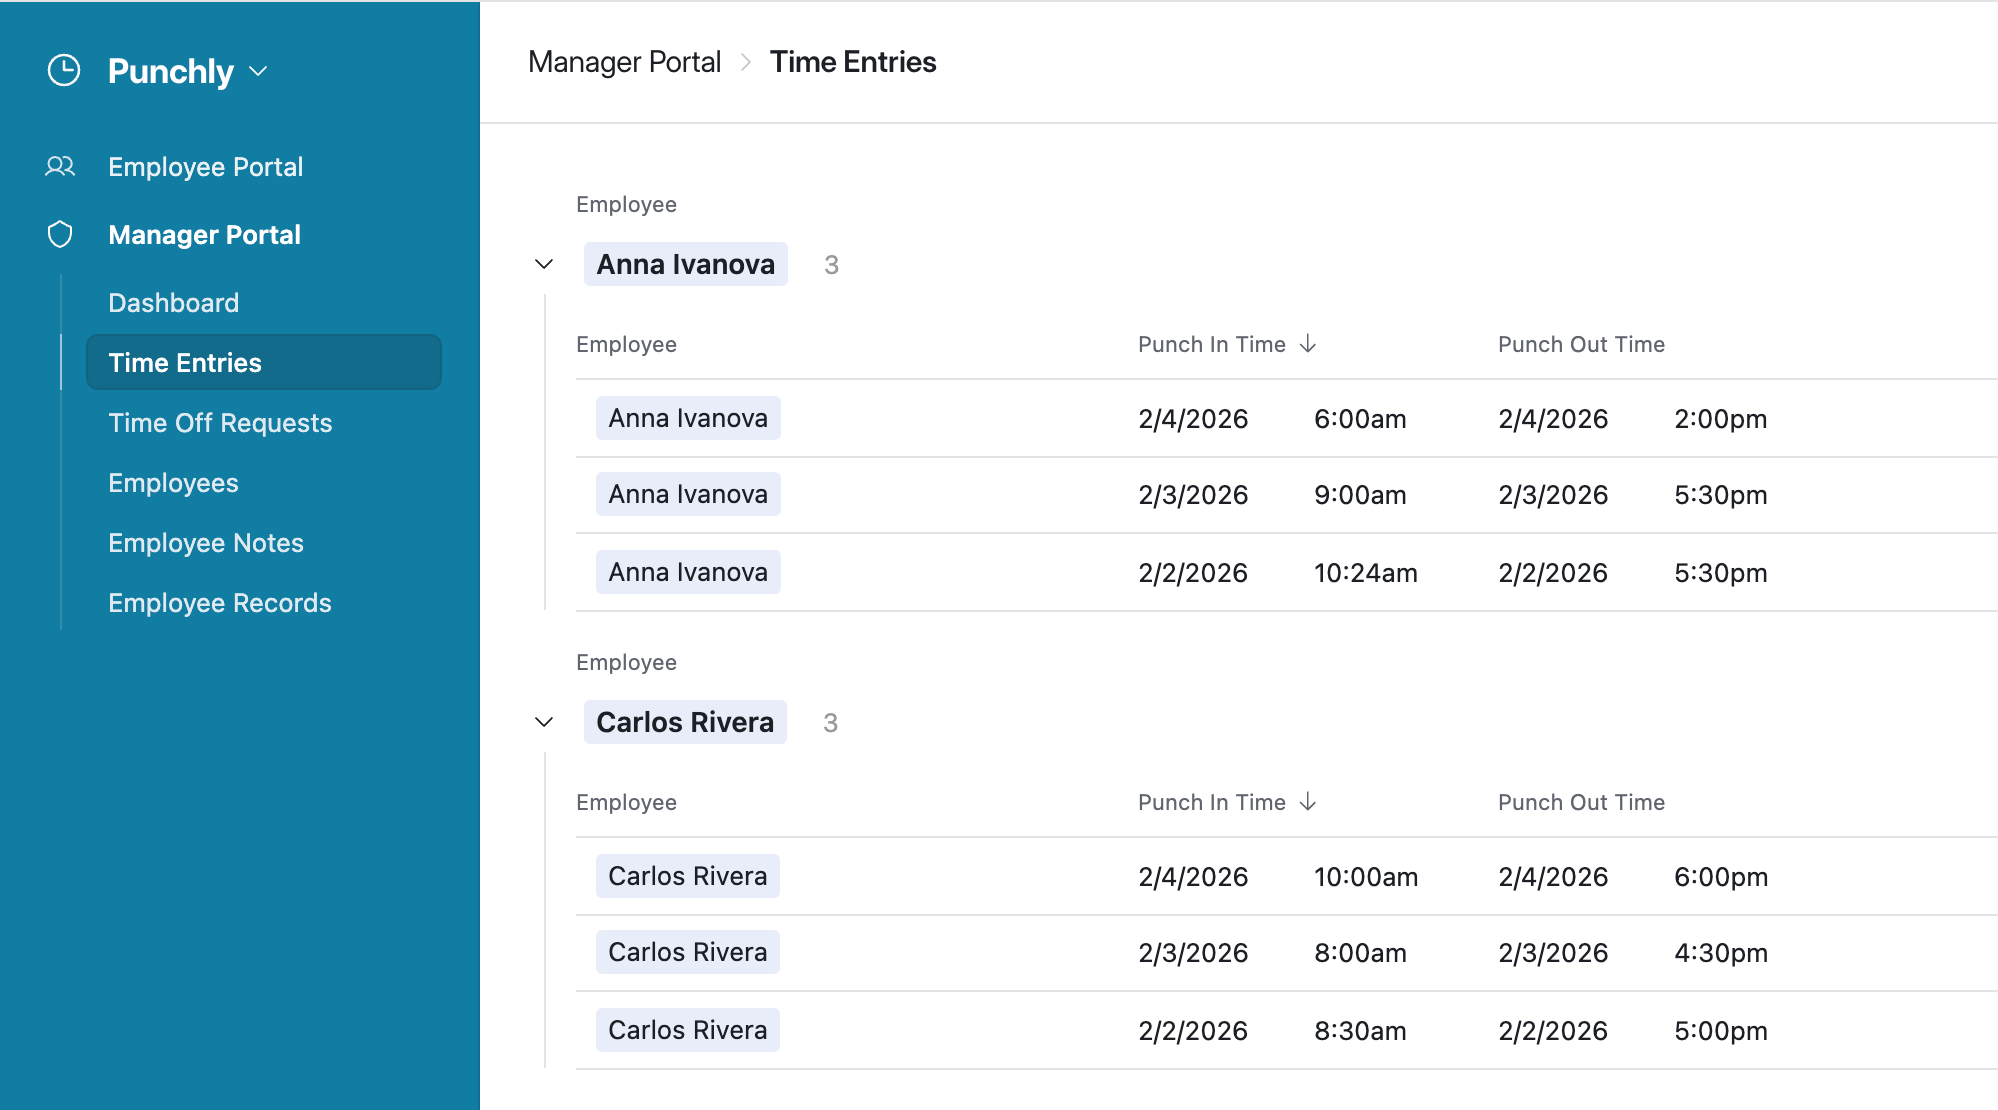Click the Employee Portal people icon
Screen dimensions: 1998x1110
tap(60, 166)
